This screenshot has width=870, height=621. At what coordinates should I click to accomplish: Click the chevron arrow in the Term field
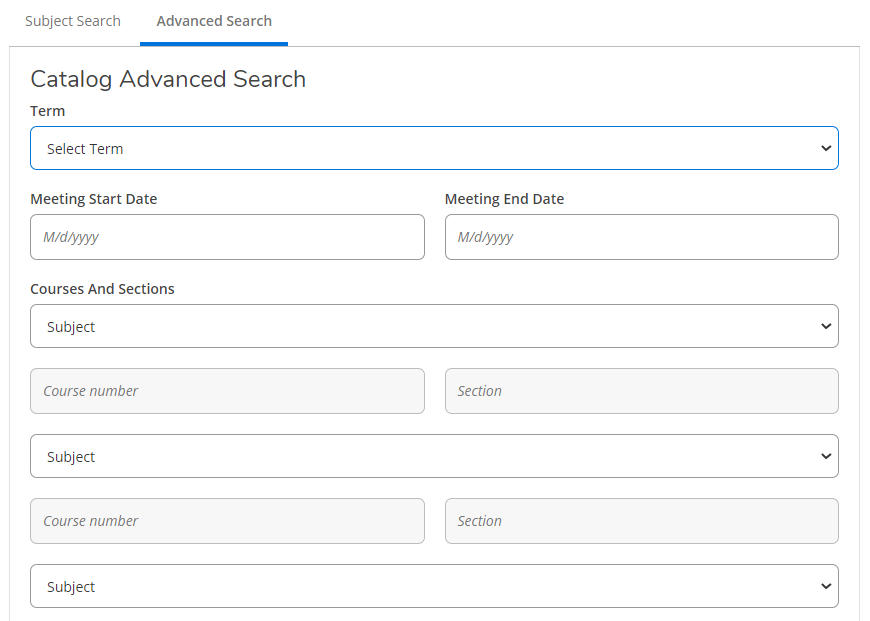point(825,148)
